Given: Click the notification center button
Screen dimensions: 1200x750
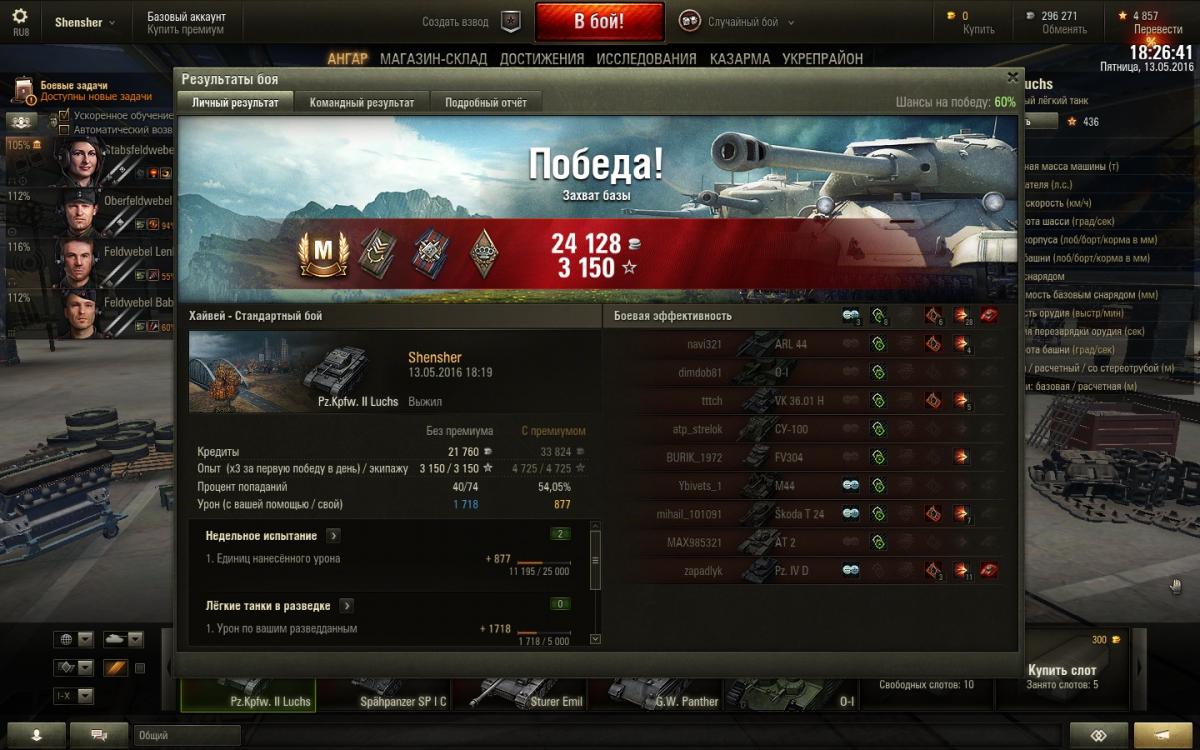Looking at the screenshot, I should tap(1164, 735).
